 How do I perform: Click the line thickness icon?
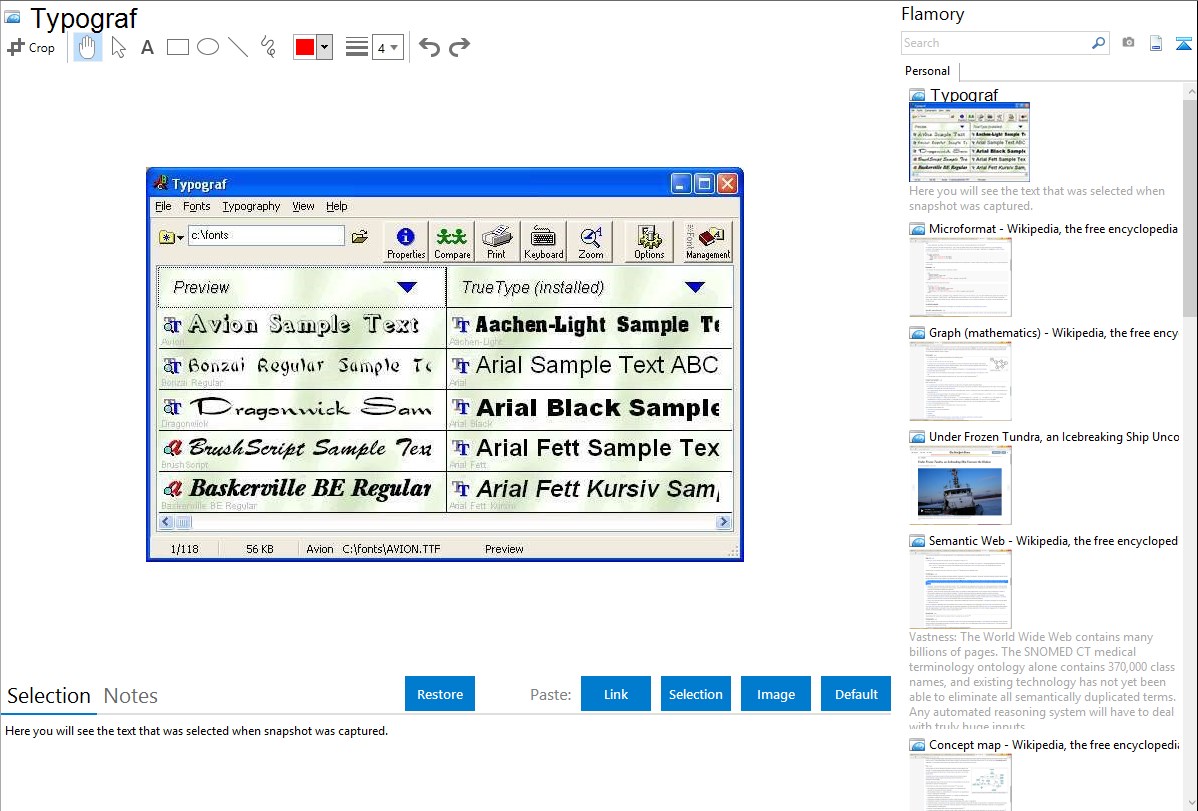pyautogui.click(x=356, y=47)
